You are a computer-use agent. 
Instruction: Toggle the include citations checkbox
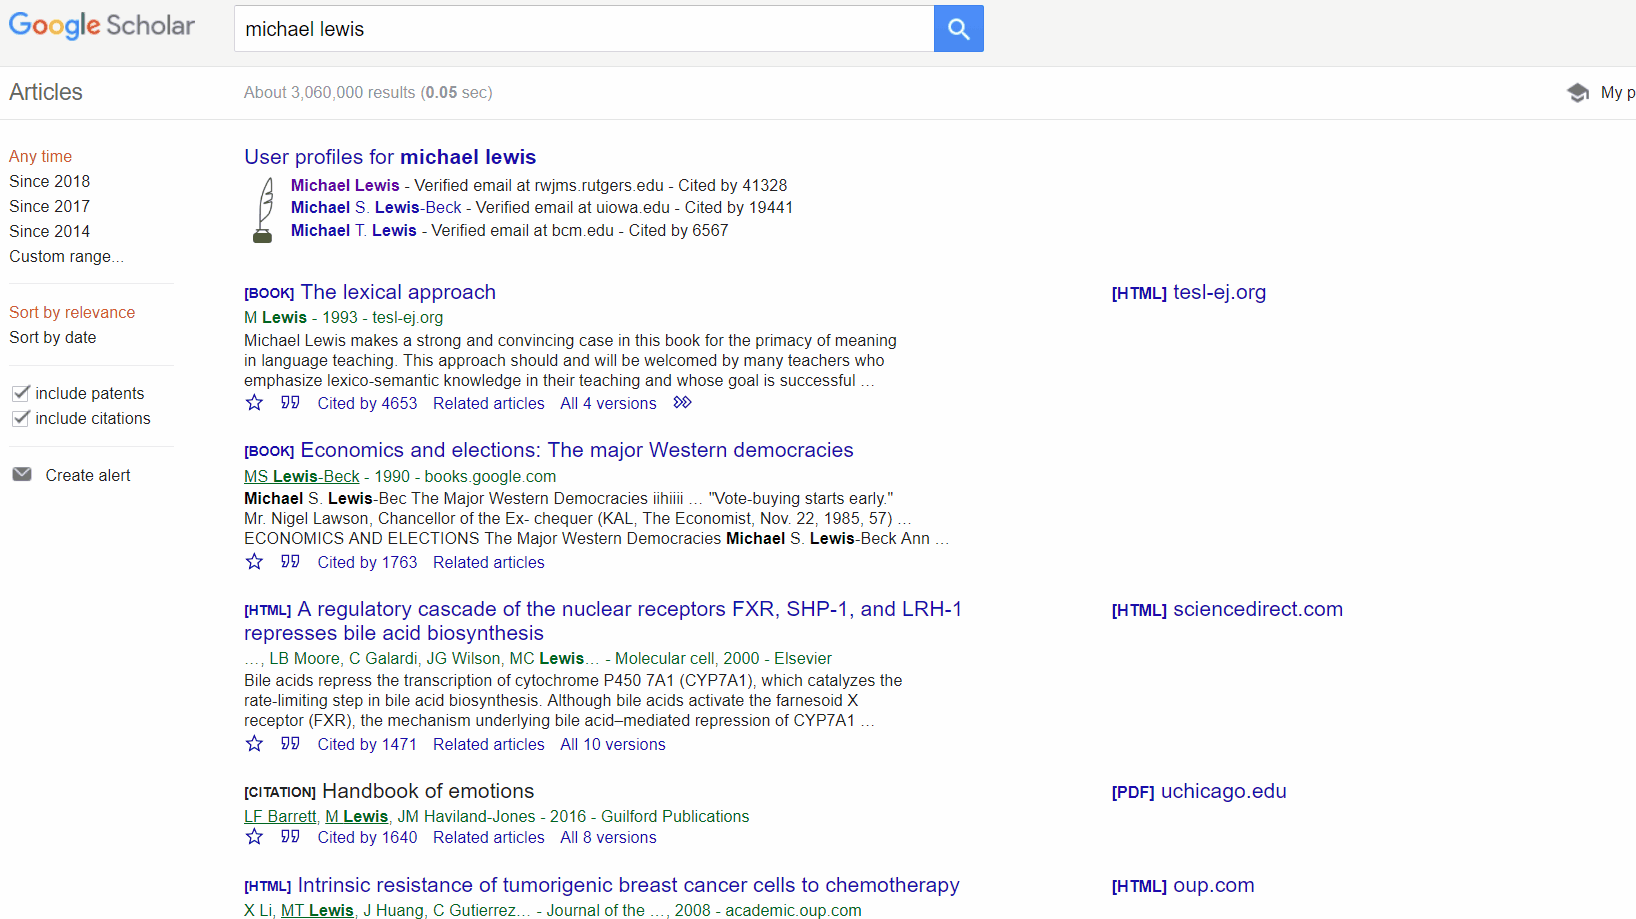click(x=21, y=418)
